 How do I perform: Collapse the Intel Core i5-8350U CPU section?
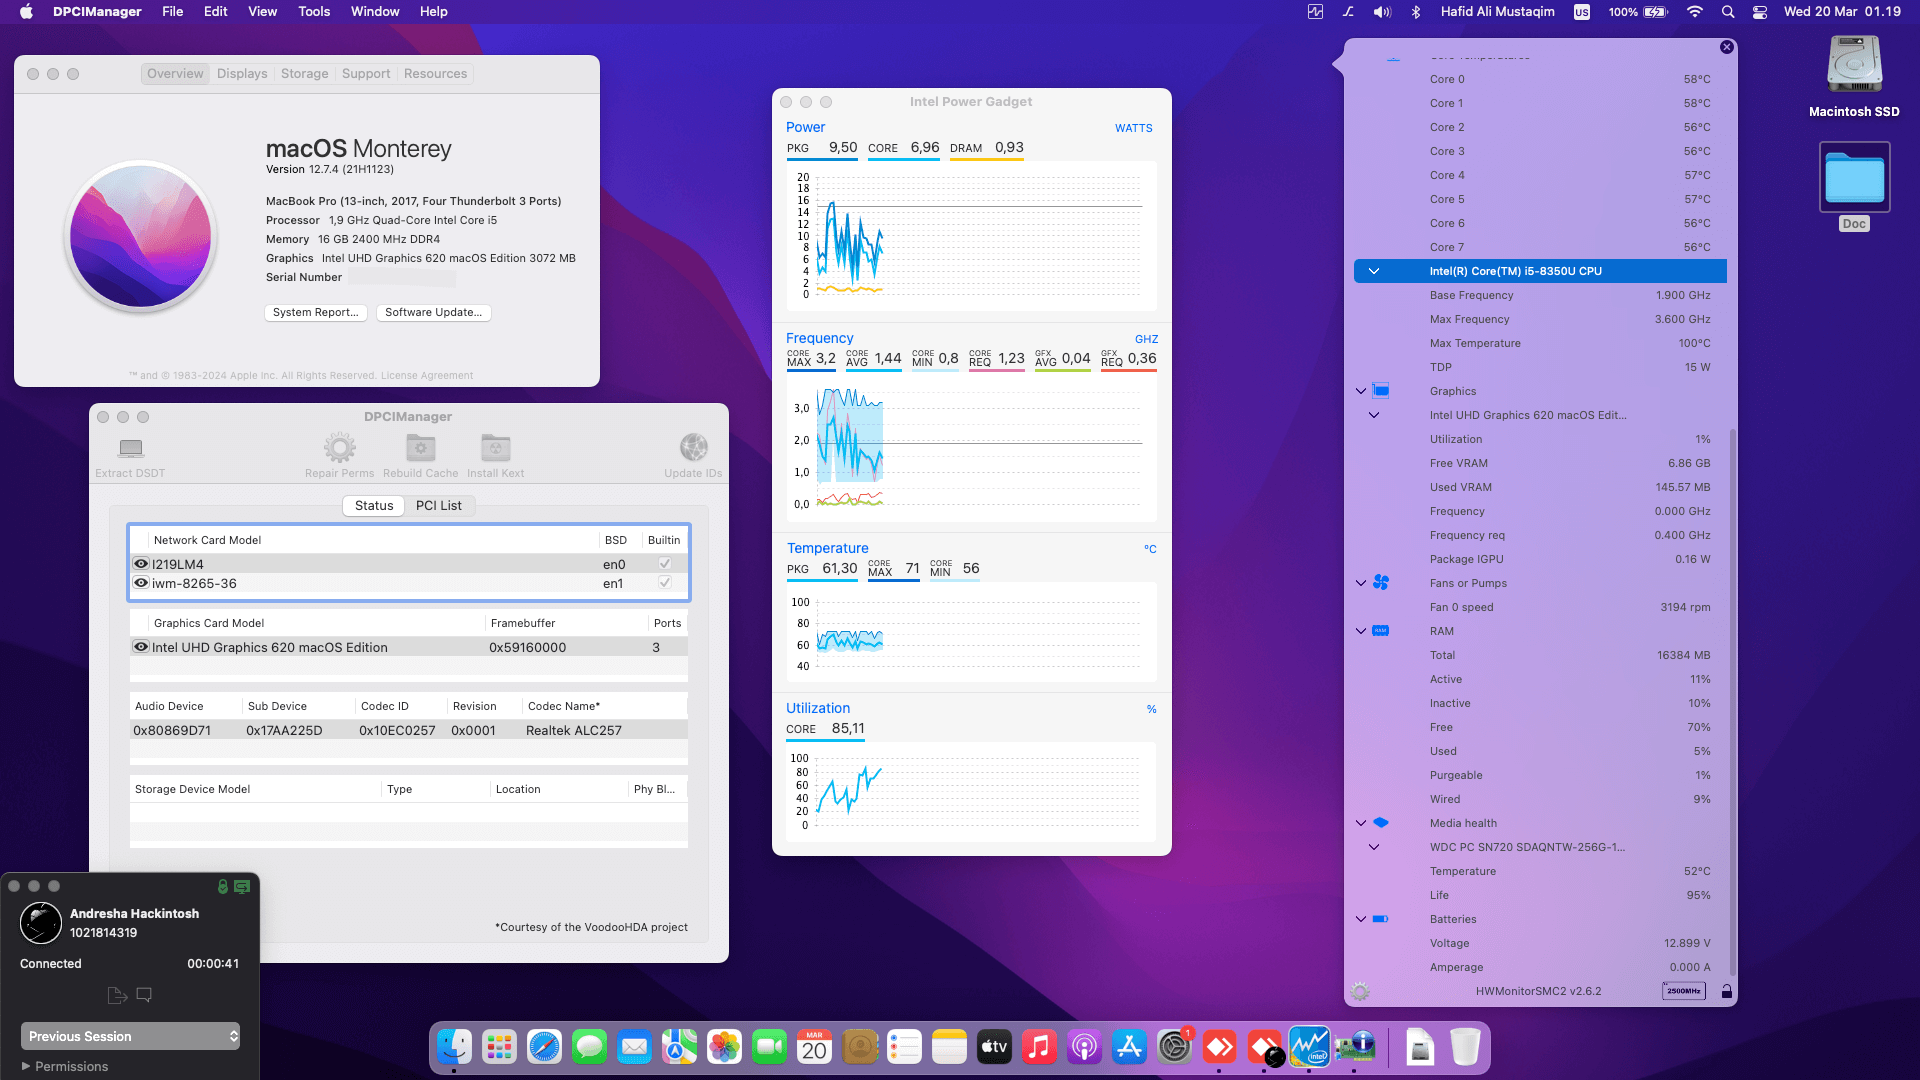[x=1374, y=271]
